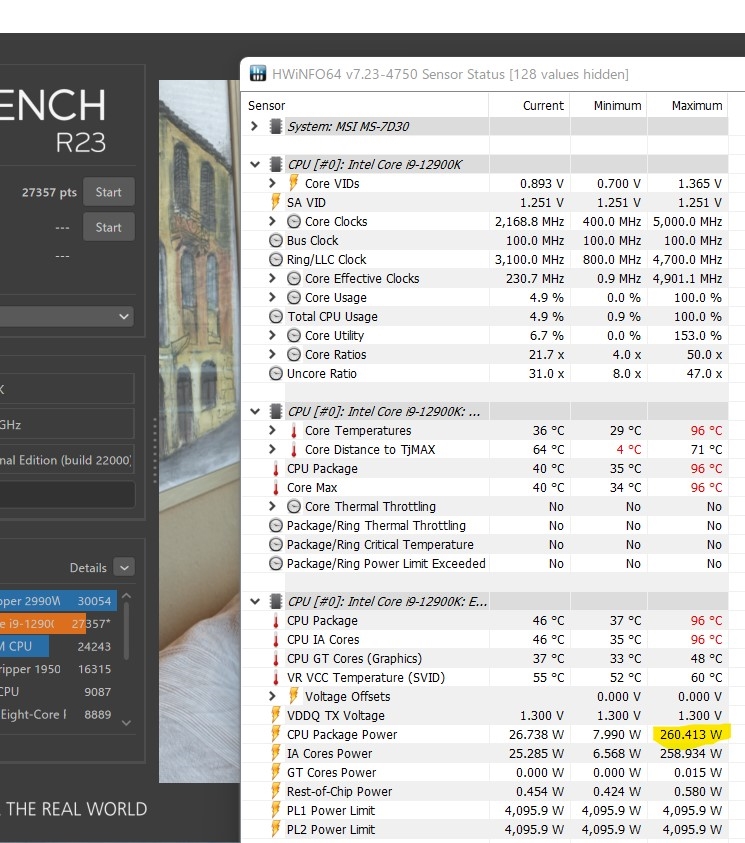The height and width of the screenshot is (843, 745).
Task: Click the thermometer icon beside CPU IA Cores
Action: point(276,640)
